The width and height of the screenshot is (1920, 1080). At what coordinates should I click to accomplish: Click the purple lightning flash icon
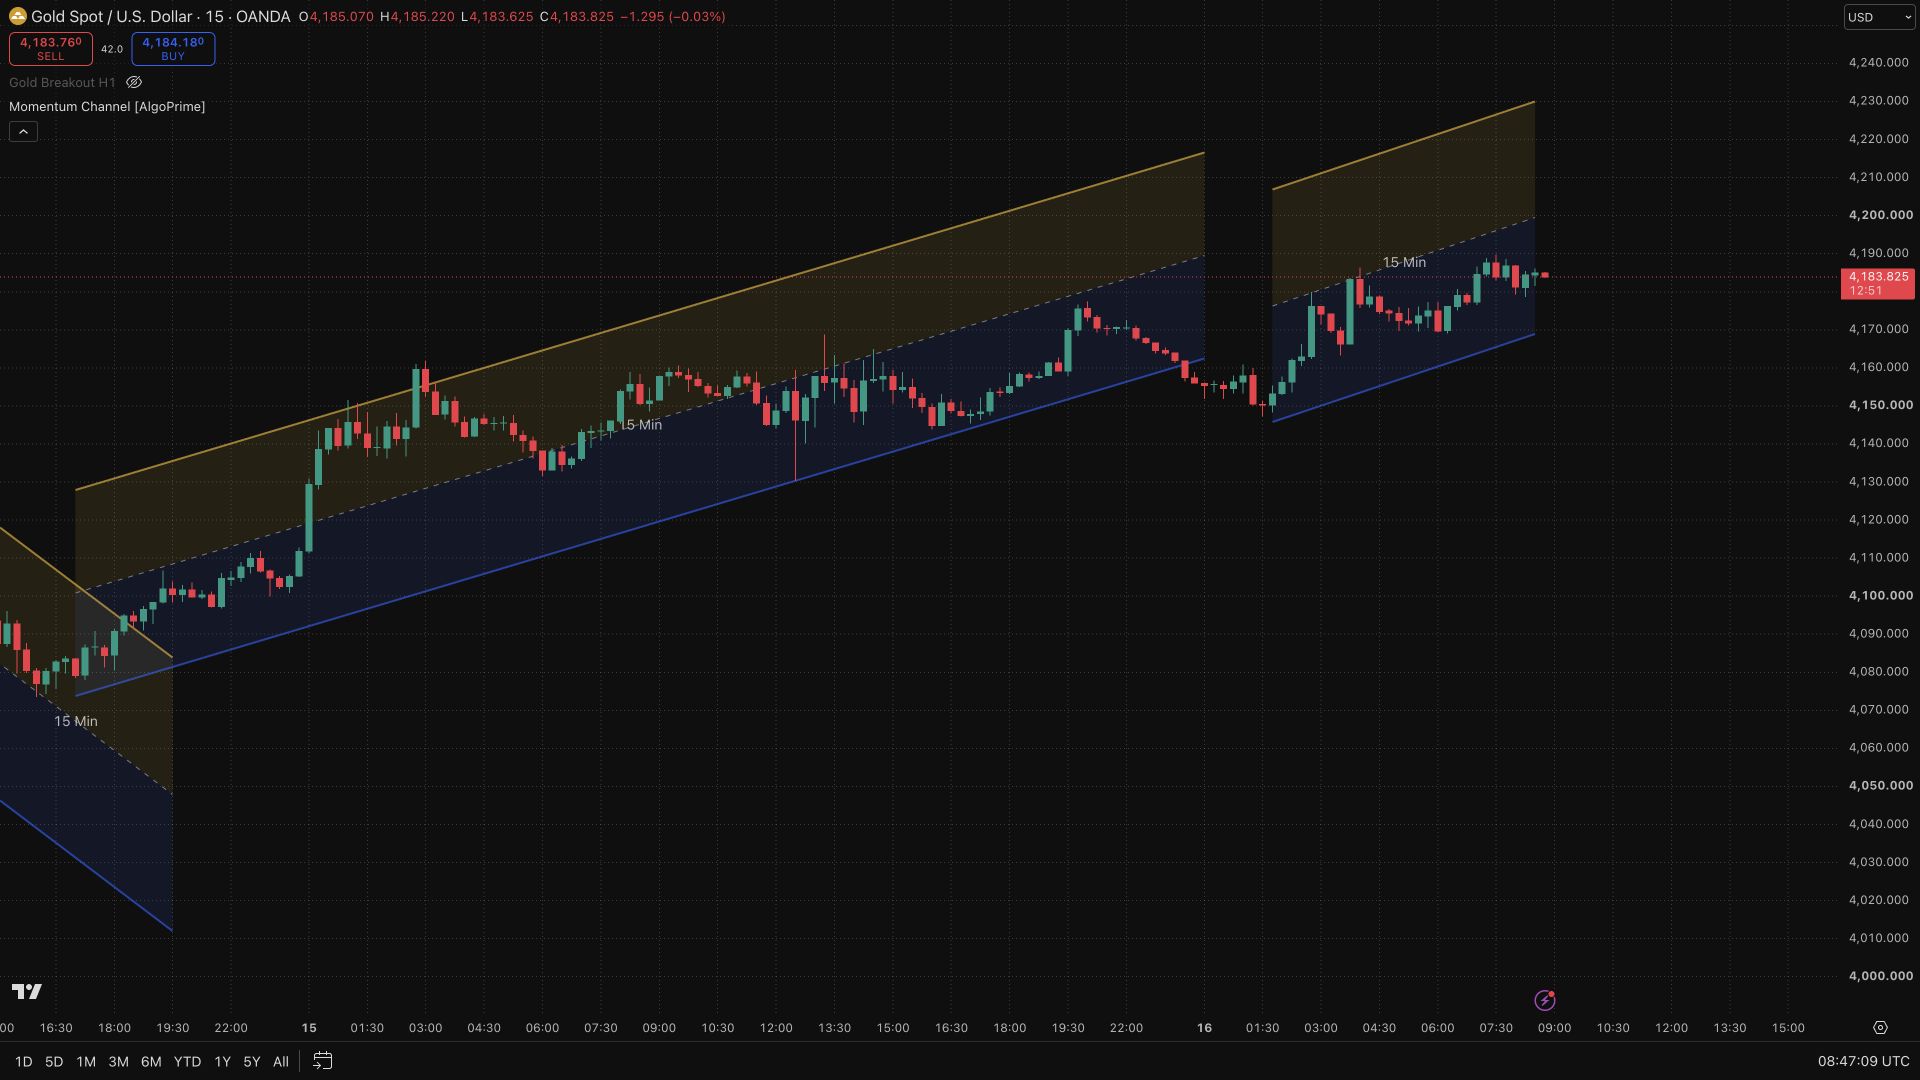click(x=1545, y=1000)
